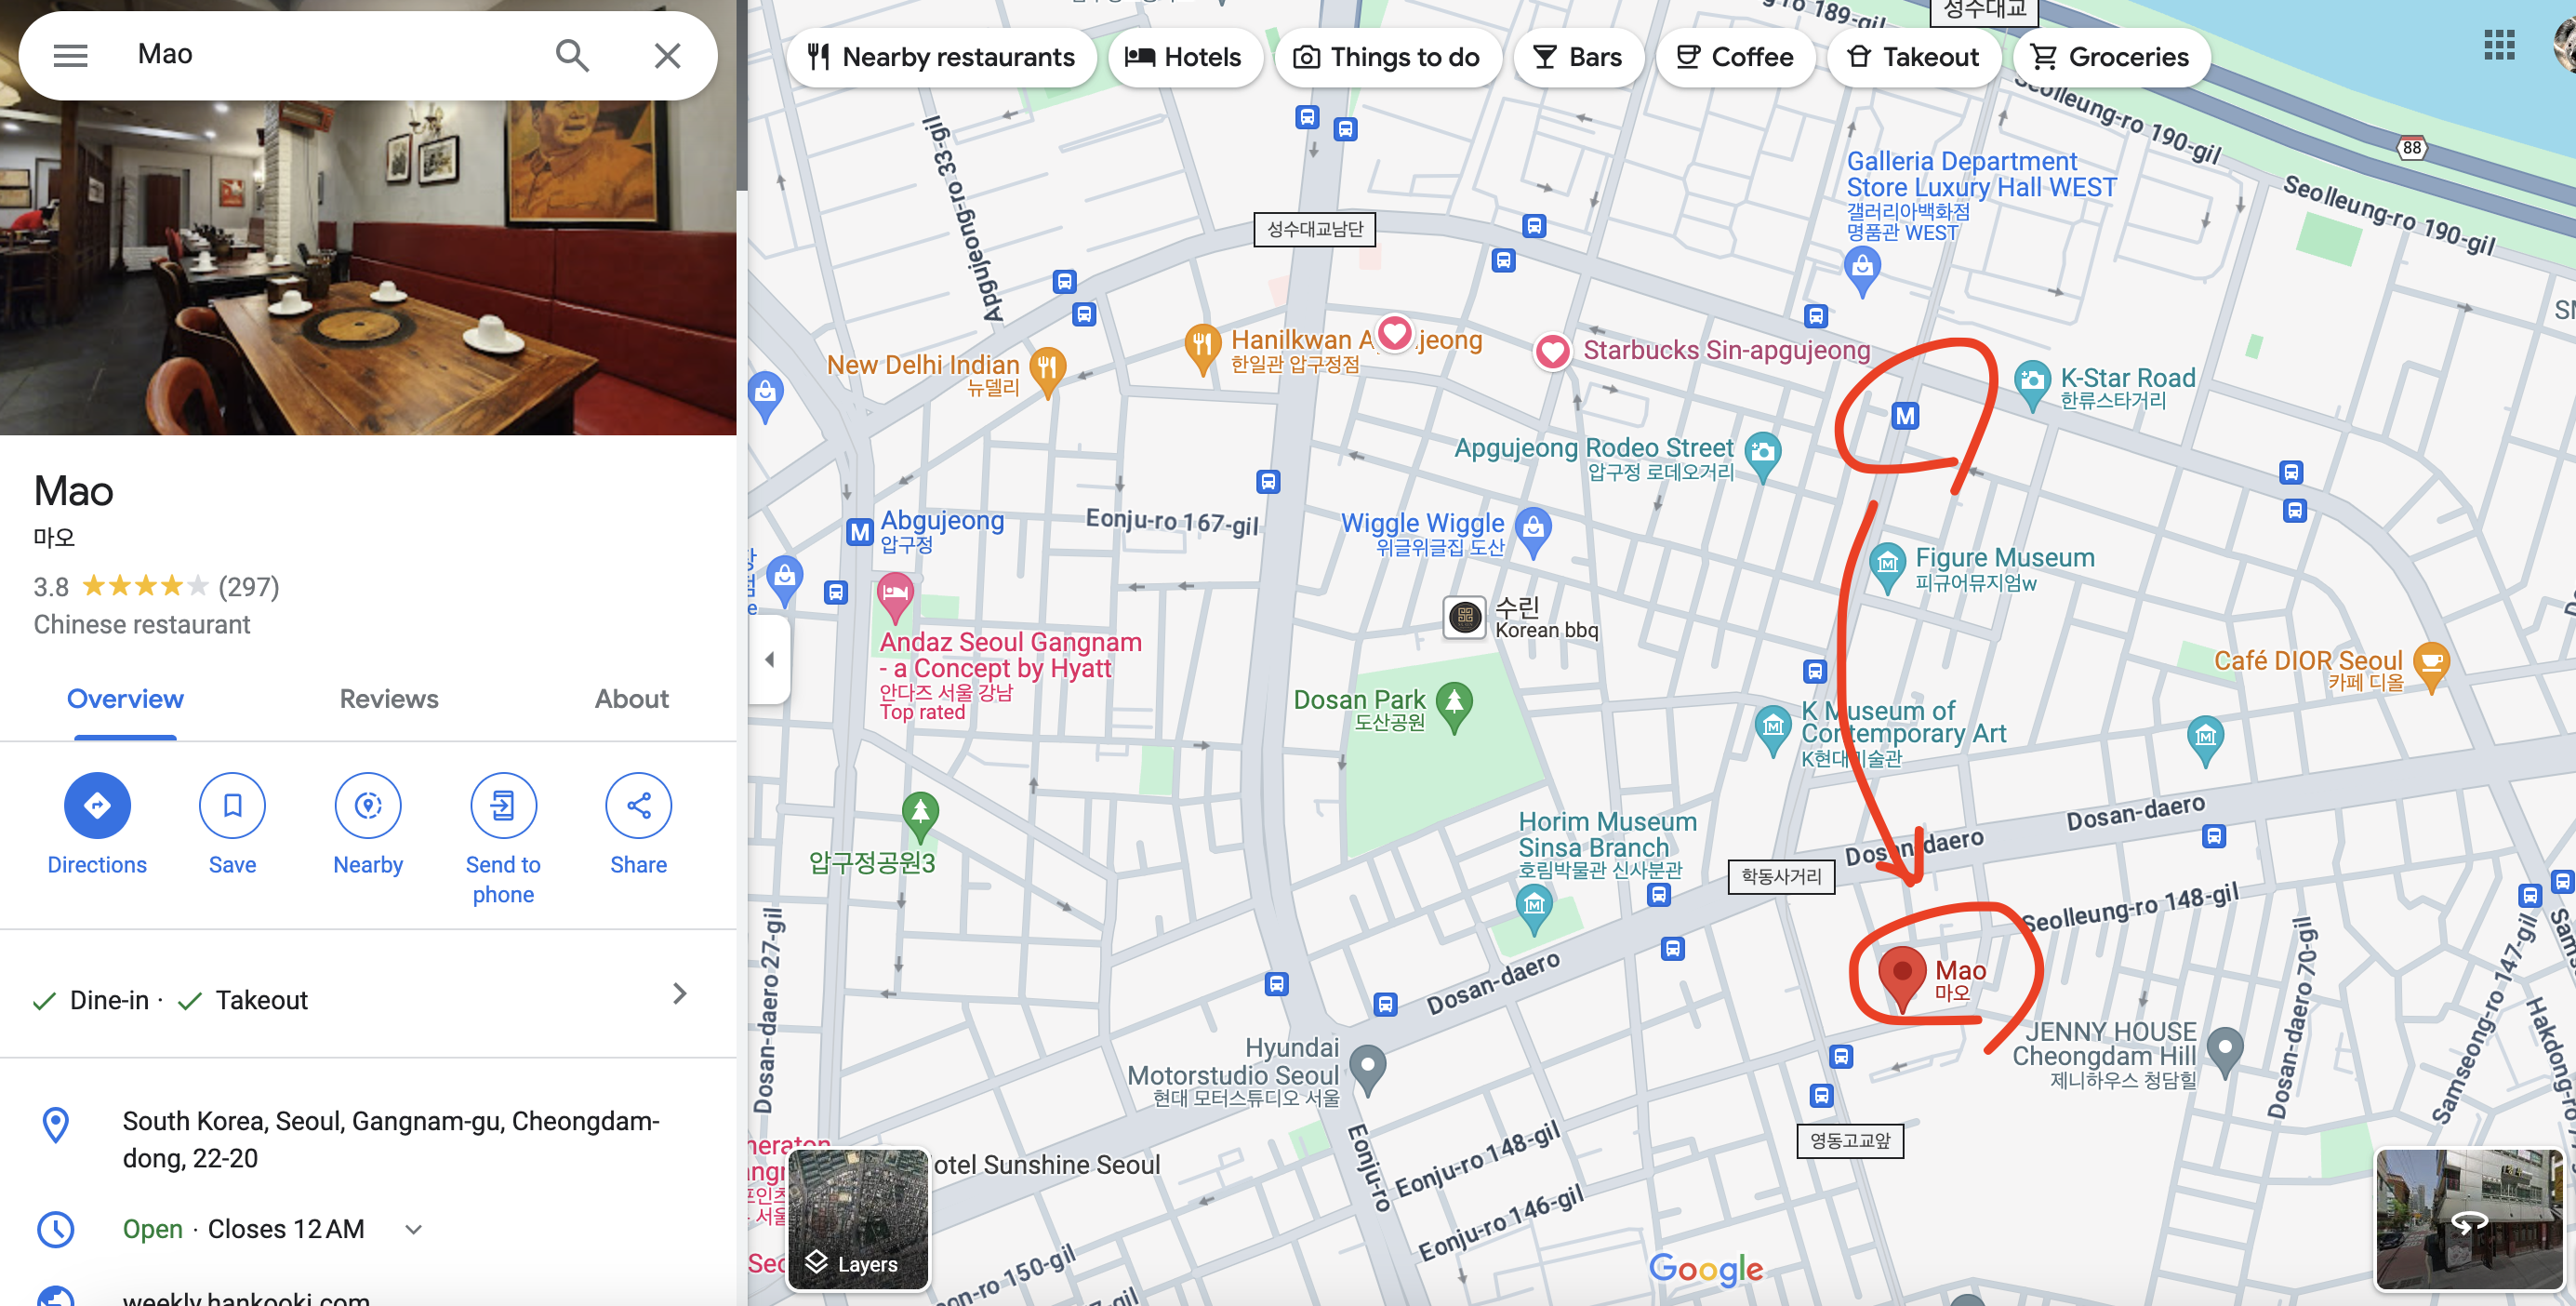Clear the Mao search with X
2576x1306 pixels.
pyautogui.click(x=667, y=55)
